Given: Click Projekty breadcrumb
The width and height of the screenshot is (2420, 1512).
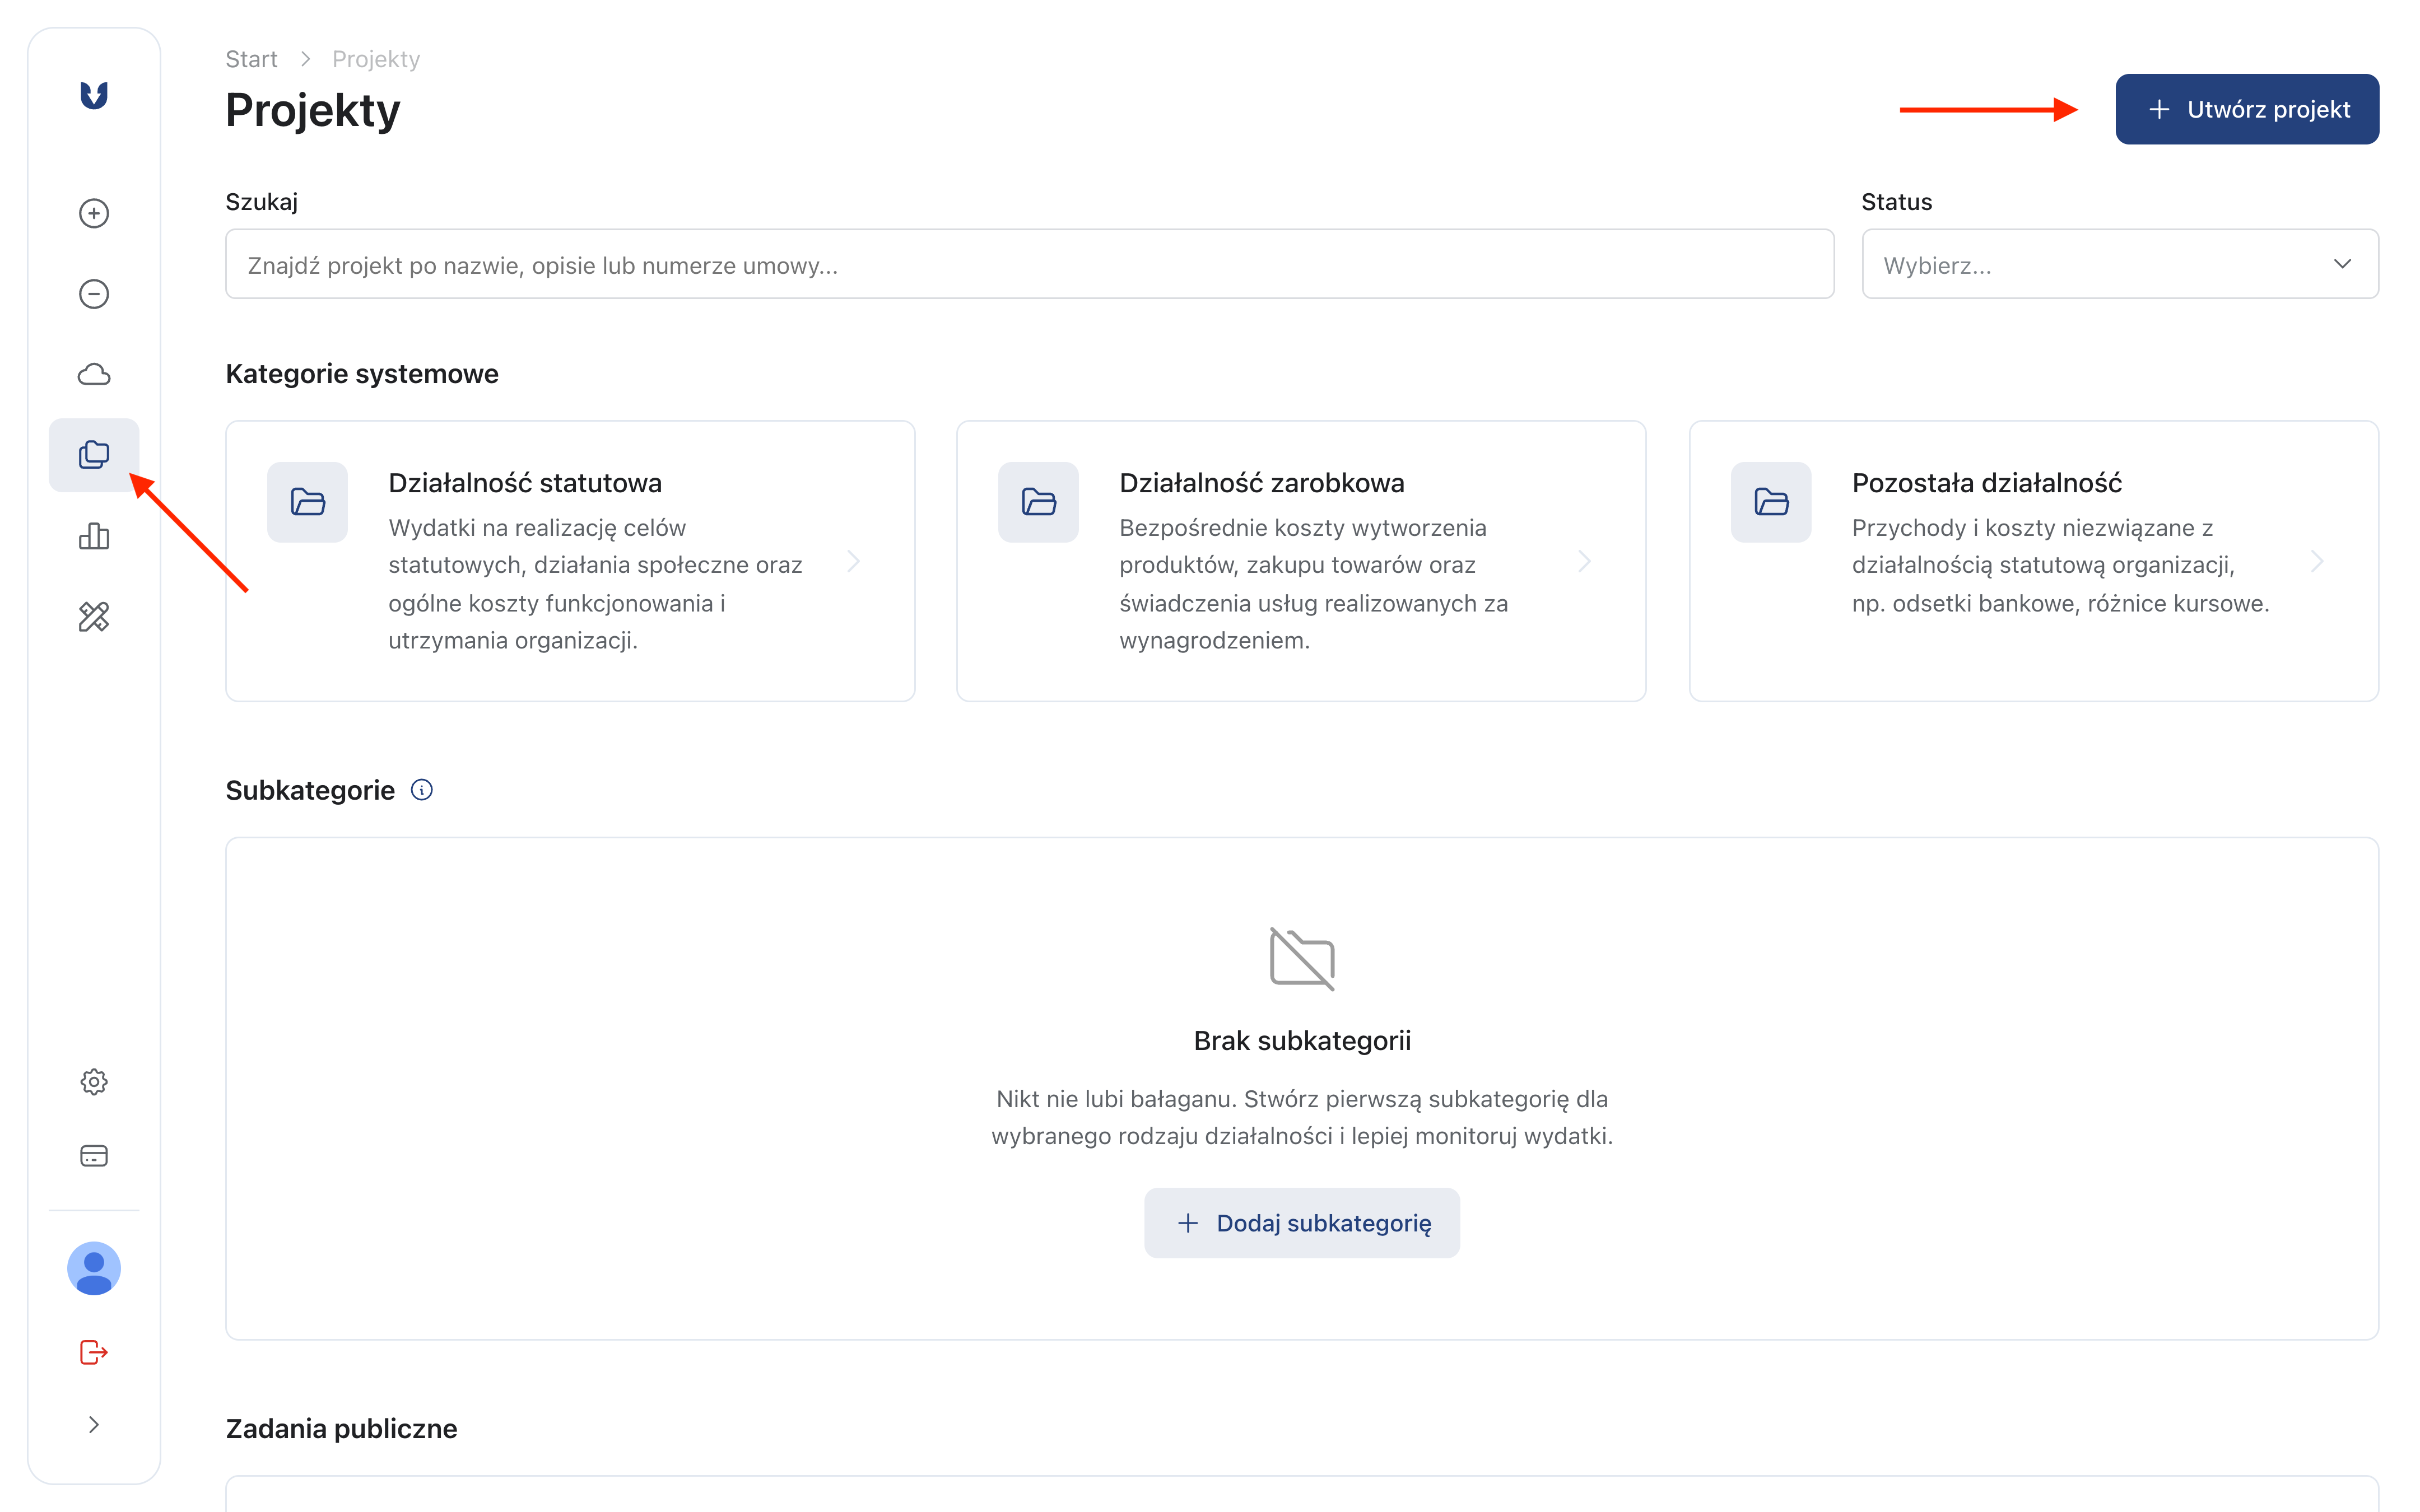Looking at the screenshot, I should [376, 59].
